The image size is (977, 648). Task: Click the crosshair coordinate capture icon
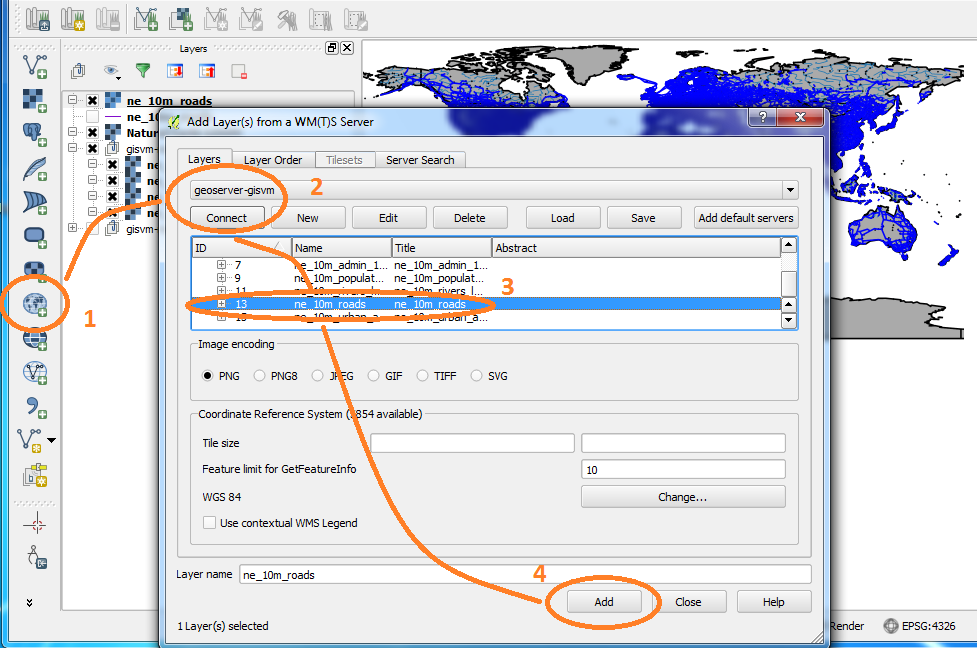pos(36,524)
